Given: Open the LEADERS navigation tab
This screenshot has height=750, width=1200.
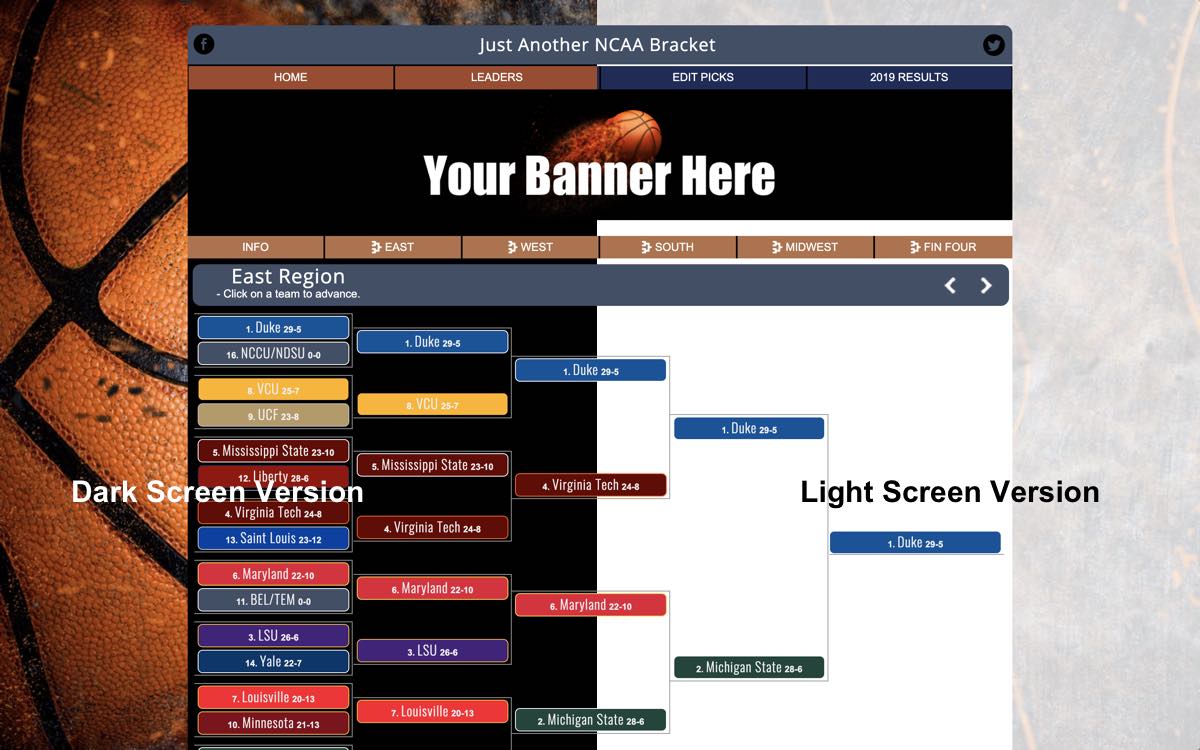Looking at the screenshot, I should (x=496, y=77).
